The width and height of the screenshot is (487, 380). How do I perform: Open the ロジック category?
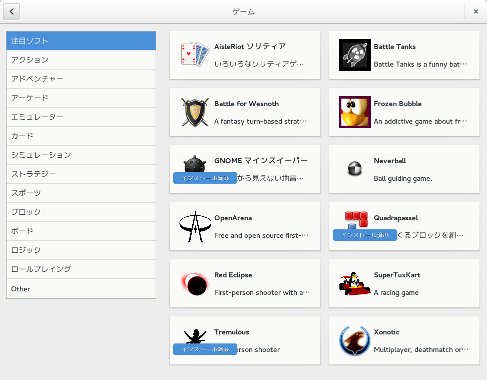(81, 250)
